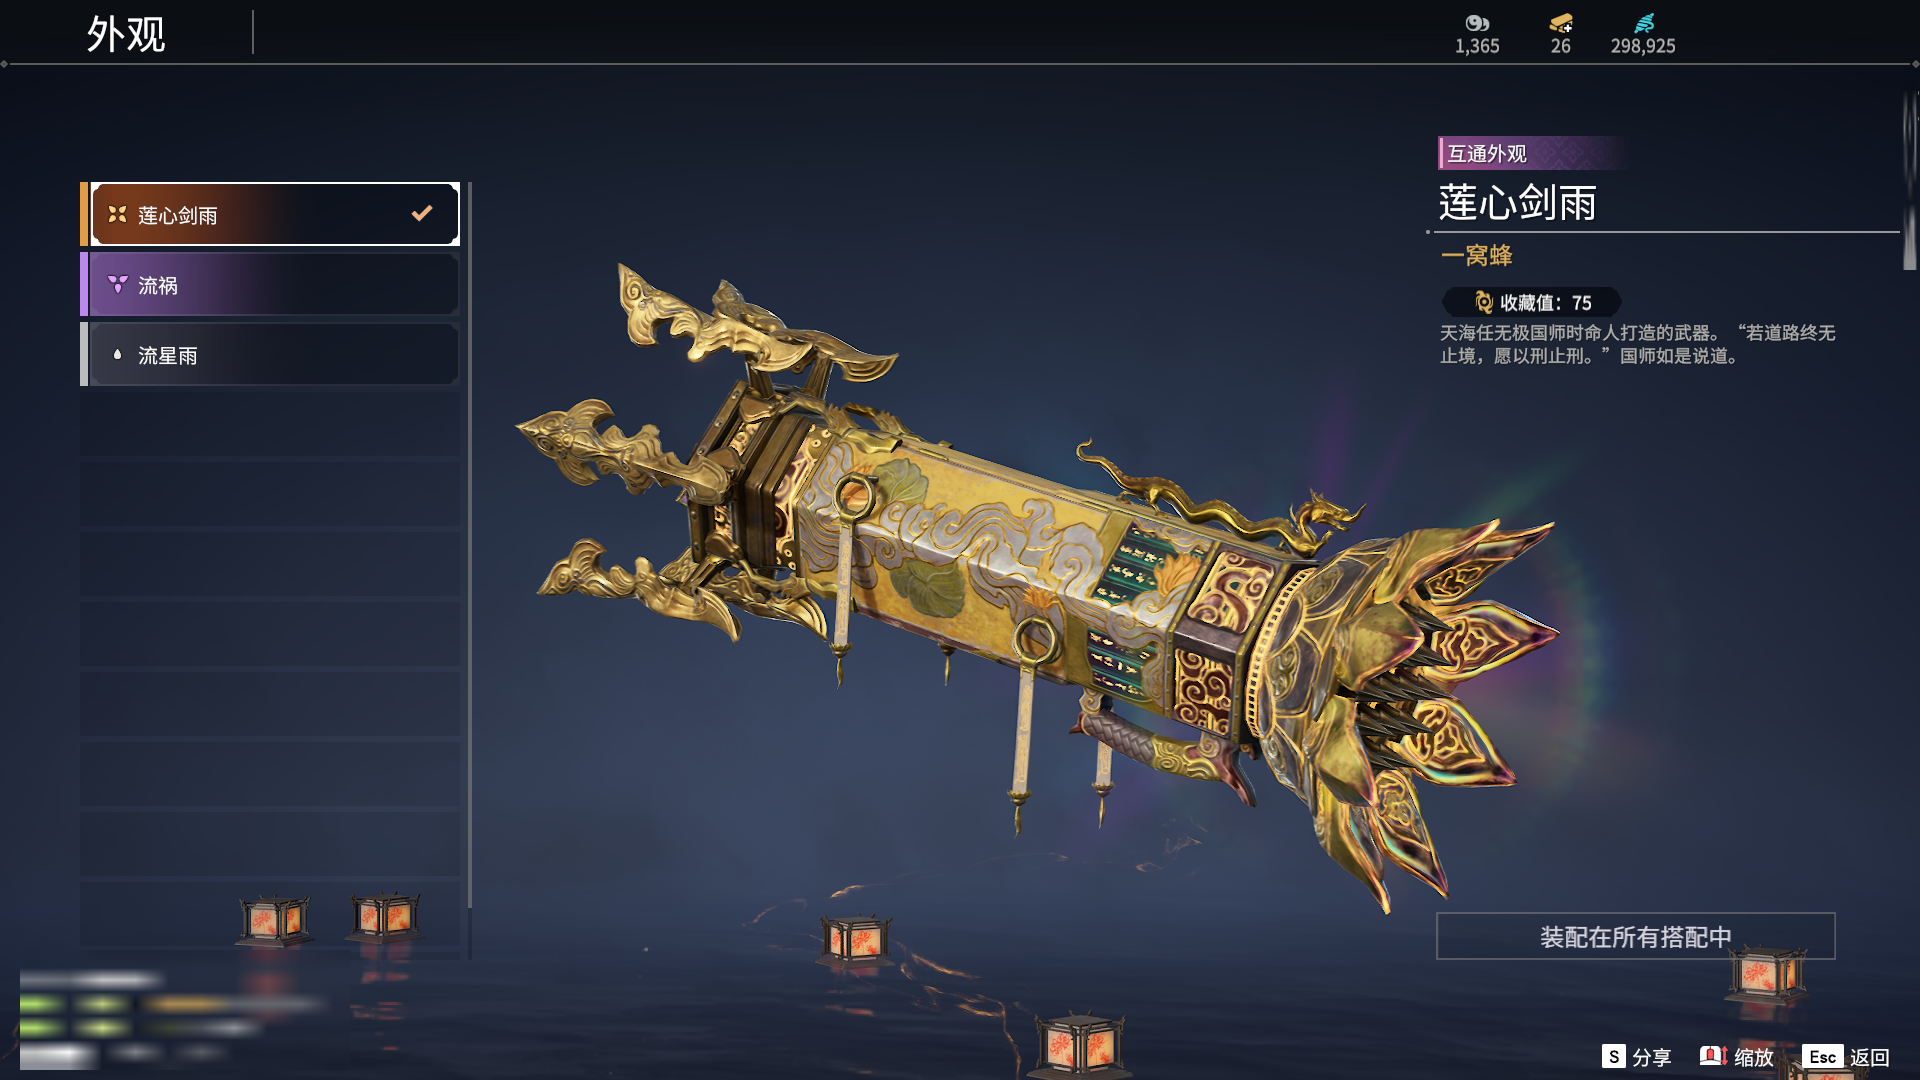1920x1080 pixels.
Task: Click the 分享 share label
Action: pyautogui.click(x=1651, y=1057)
